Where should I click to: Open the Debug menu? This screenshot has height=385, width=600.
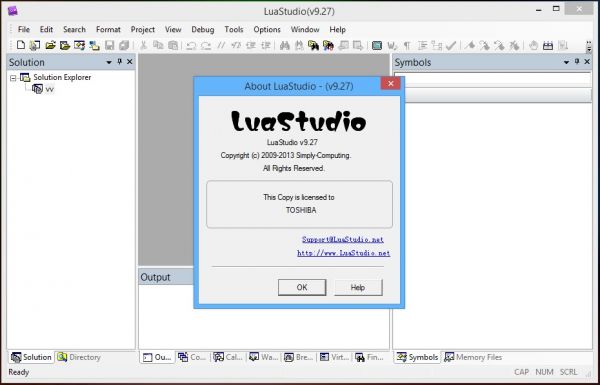point(202,29)
